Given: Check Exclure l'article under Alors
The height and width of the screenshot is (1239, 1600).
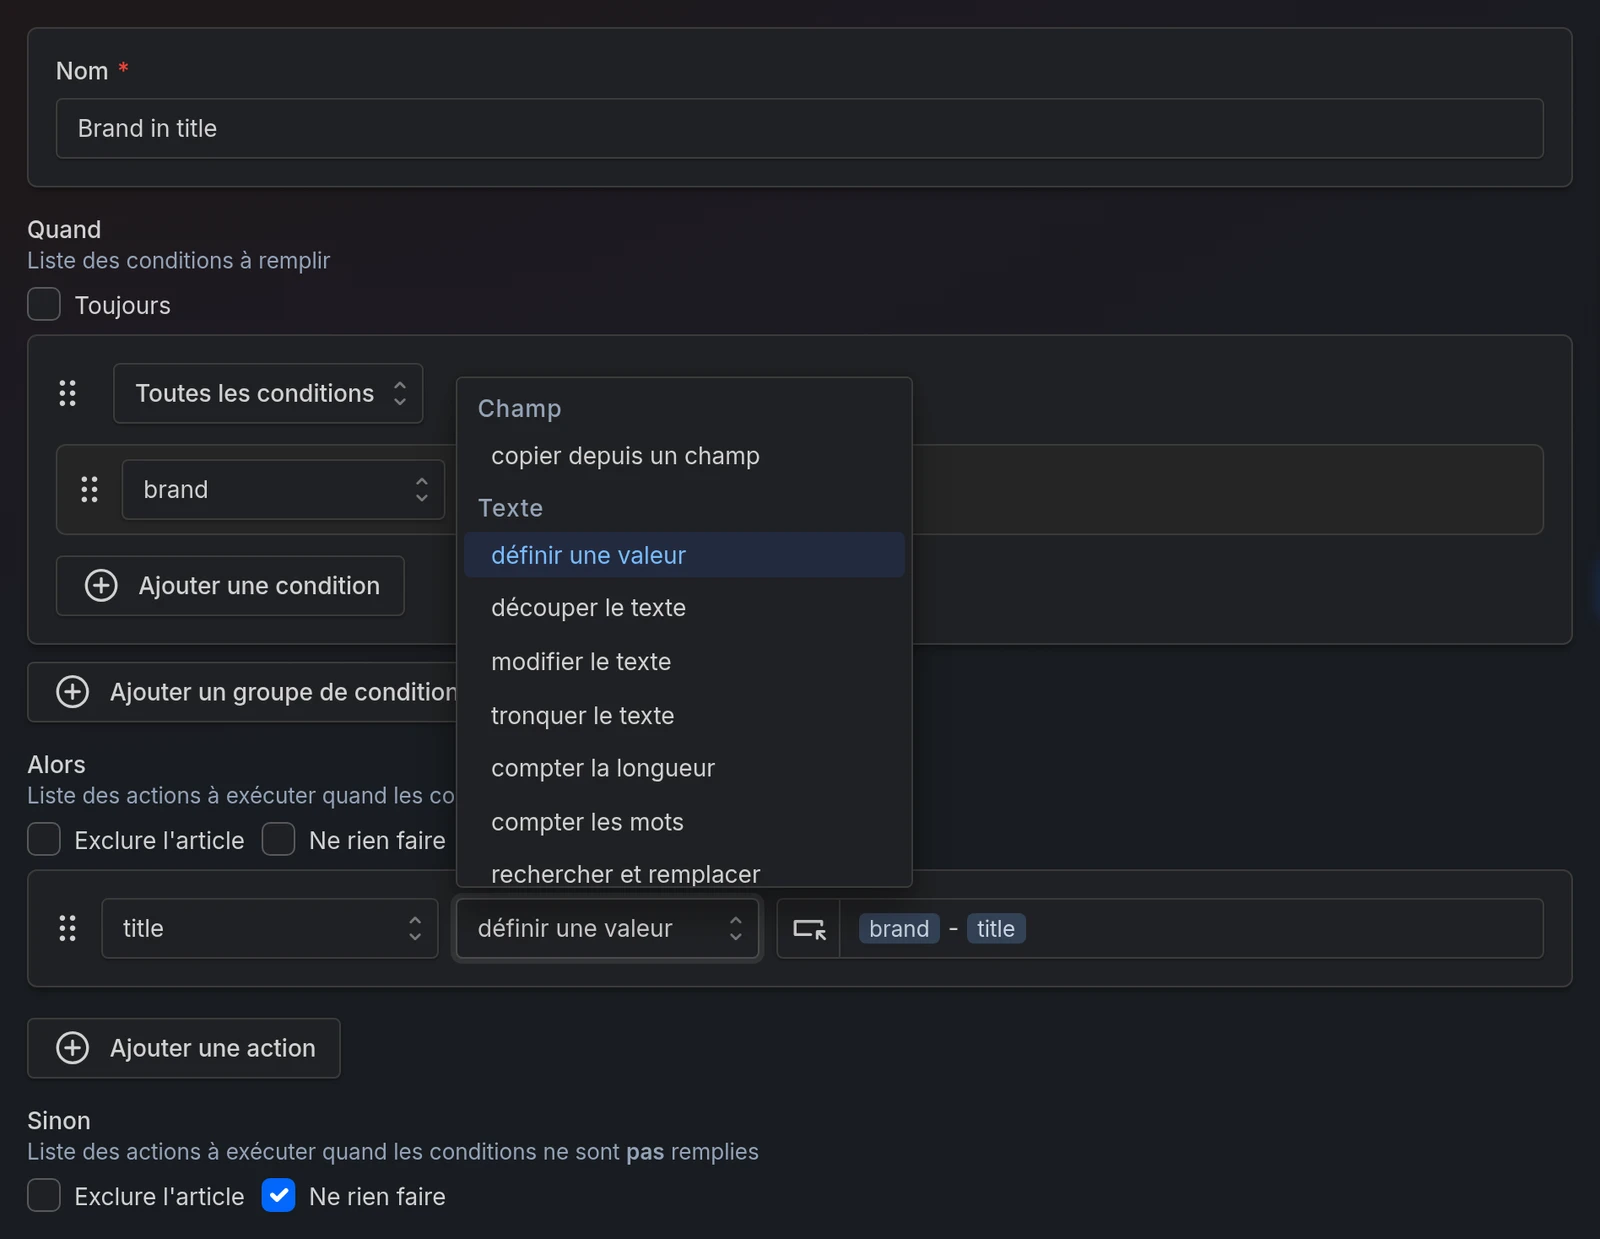Looking at the screenshot, I should click(44, 839).
